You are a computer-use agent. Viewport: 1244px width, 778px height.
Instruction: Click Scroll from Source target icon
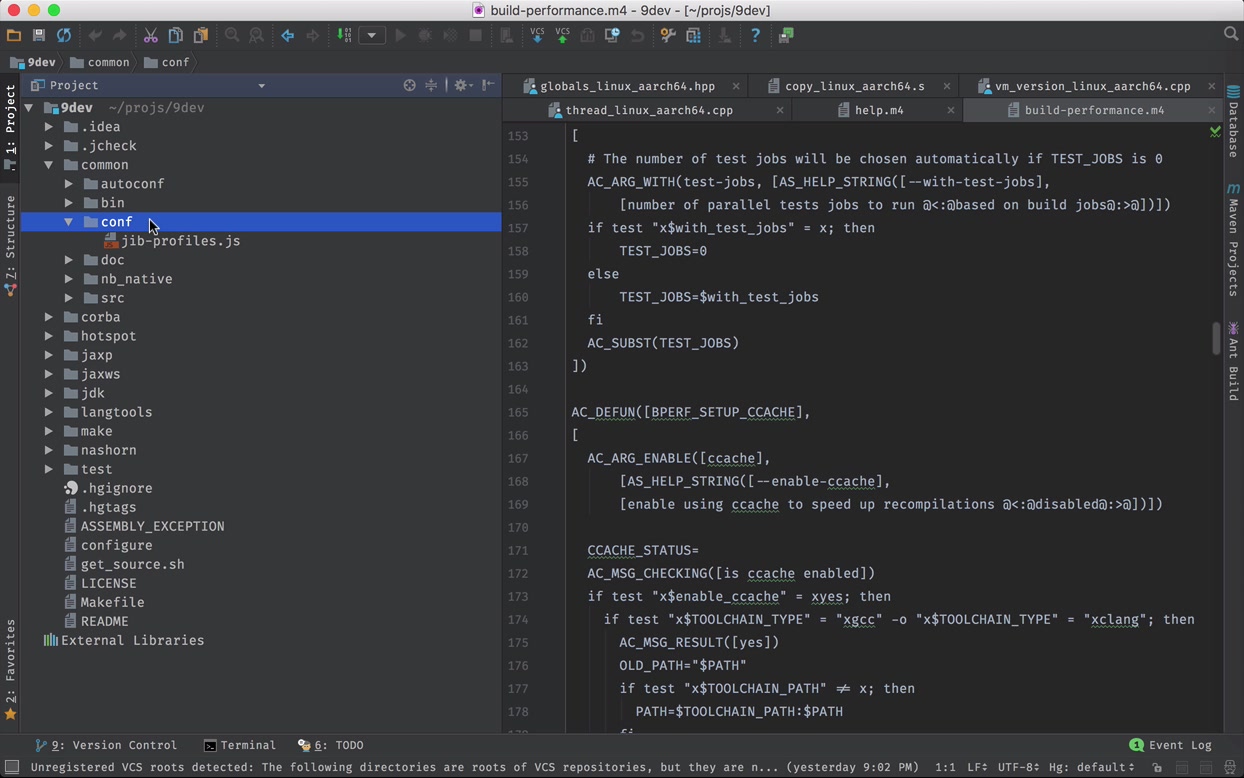tap(409, 85)
